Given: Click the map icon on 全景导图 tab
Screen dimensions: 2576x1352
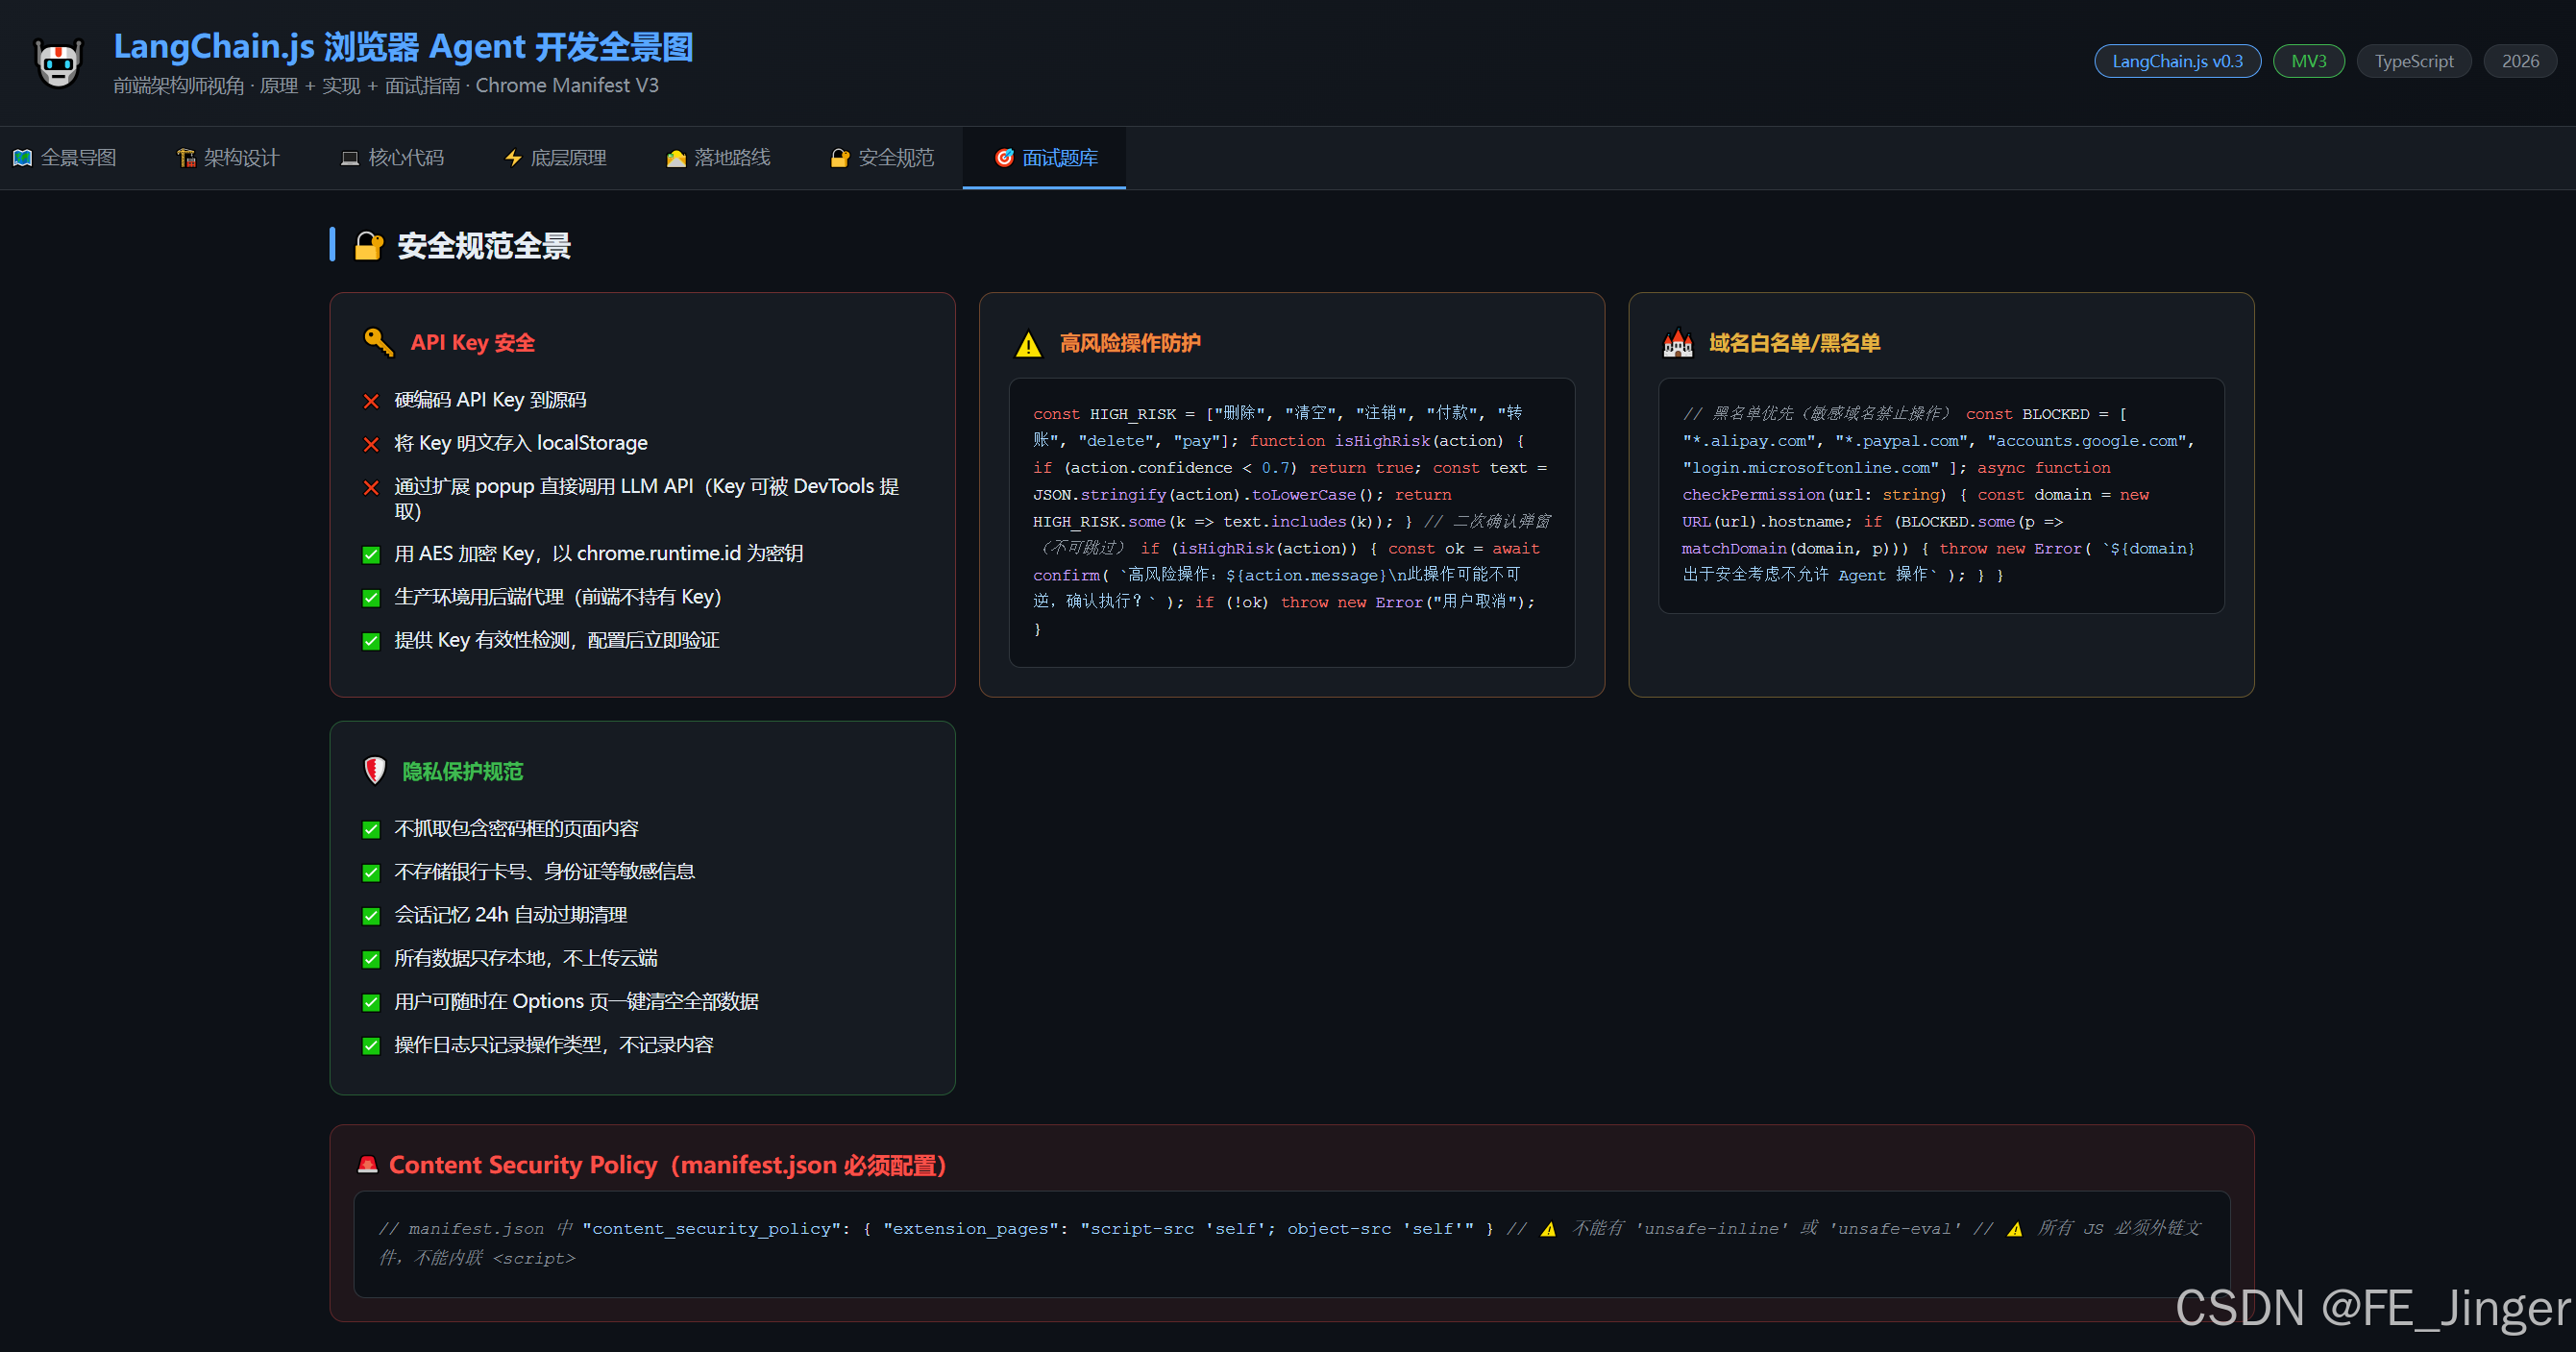Looking at the screenshot, I should 22,158.
